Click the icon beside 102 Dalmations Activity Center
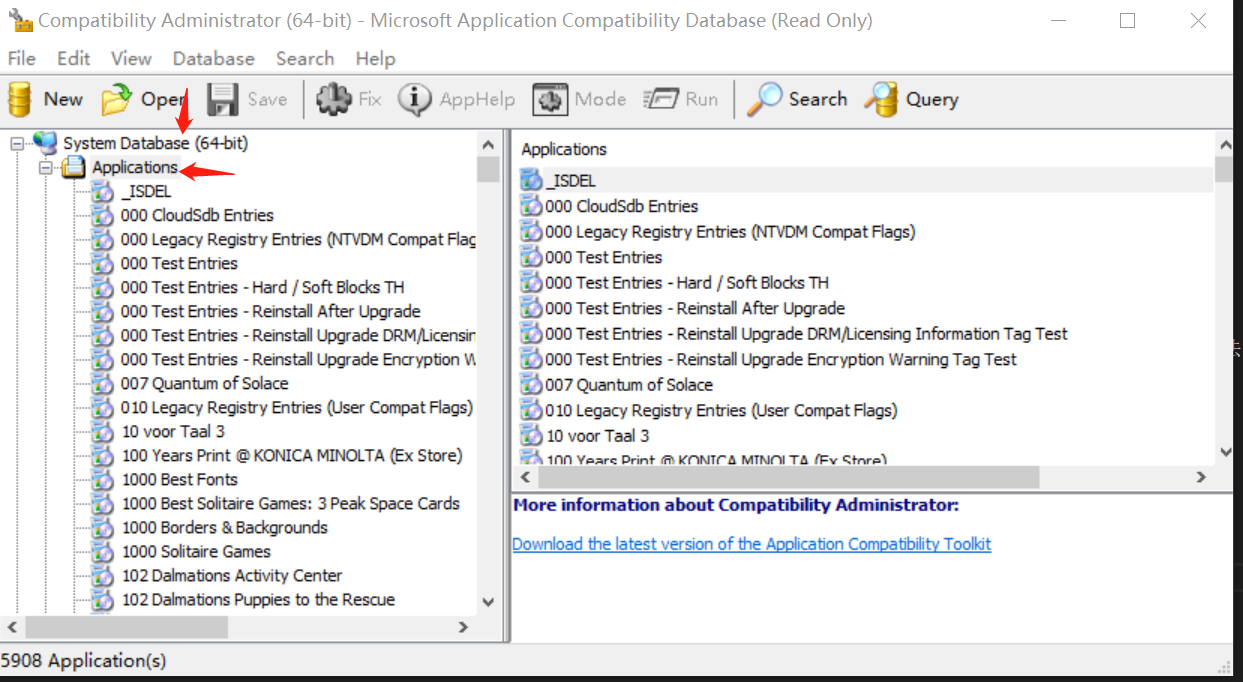 click(x=103, y=575)
